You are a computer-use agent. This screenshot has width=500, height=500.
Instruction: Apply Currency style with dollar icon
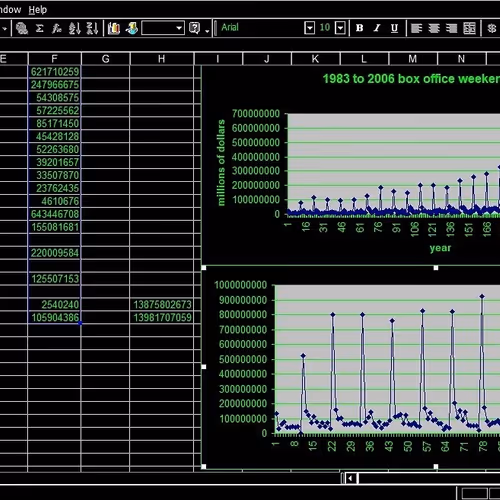[x=492, y=28]
